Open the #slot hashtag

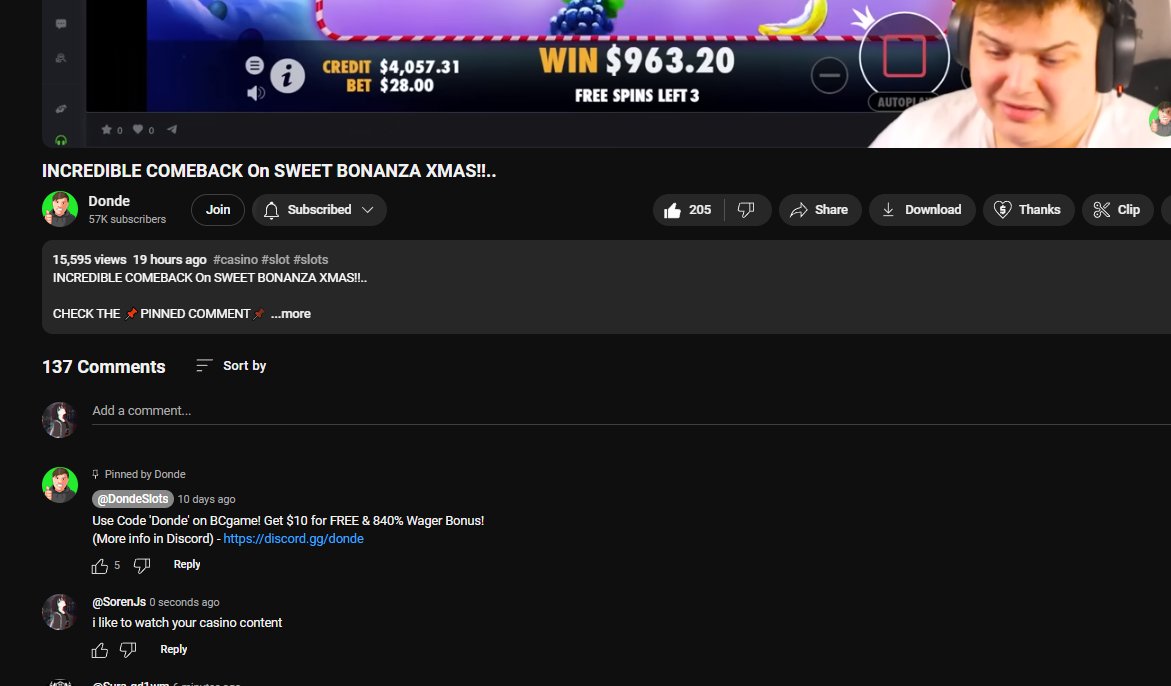point(276,260)
